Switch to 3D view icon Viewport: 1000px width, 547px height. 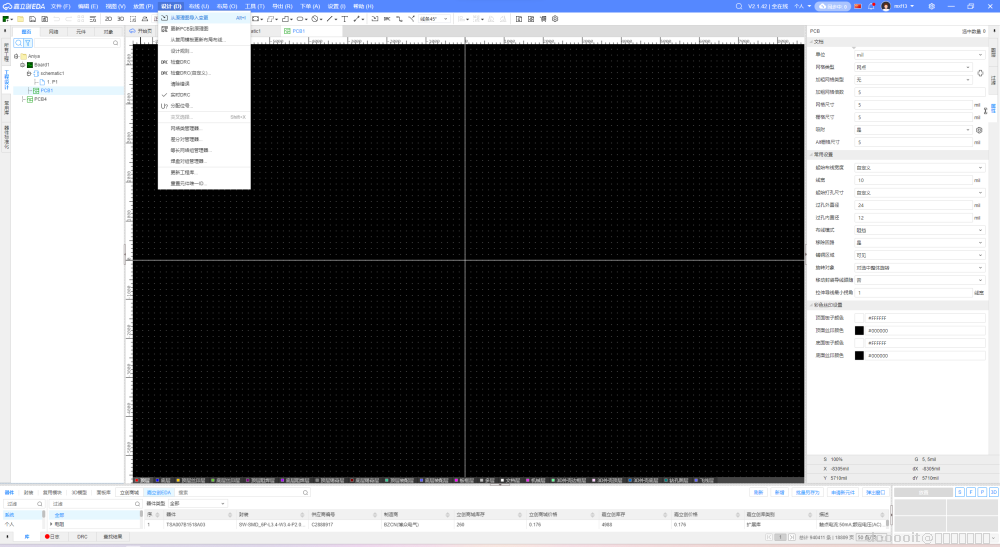click(121, 19)
